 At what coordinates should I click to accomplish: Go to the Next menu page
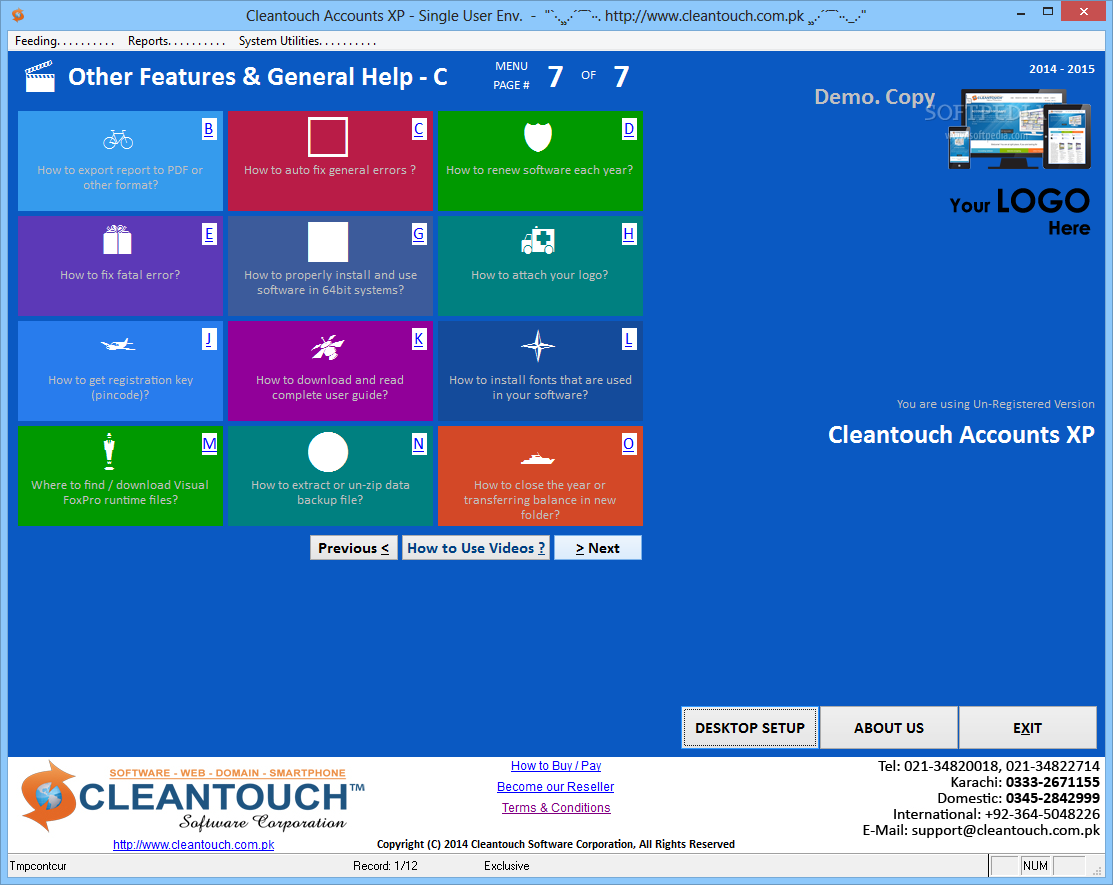coord(598,548)
